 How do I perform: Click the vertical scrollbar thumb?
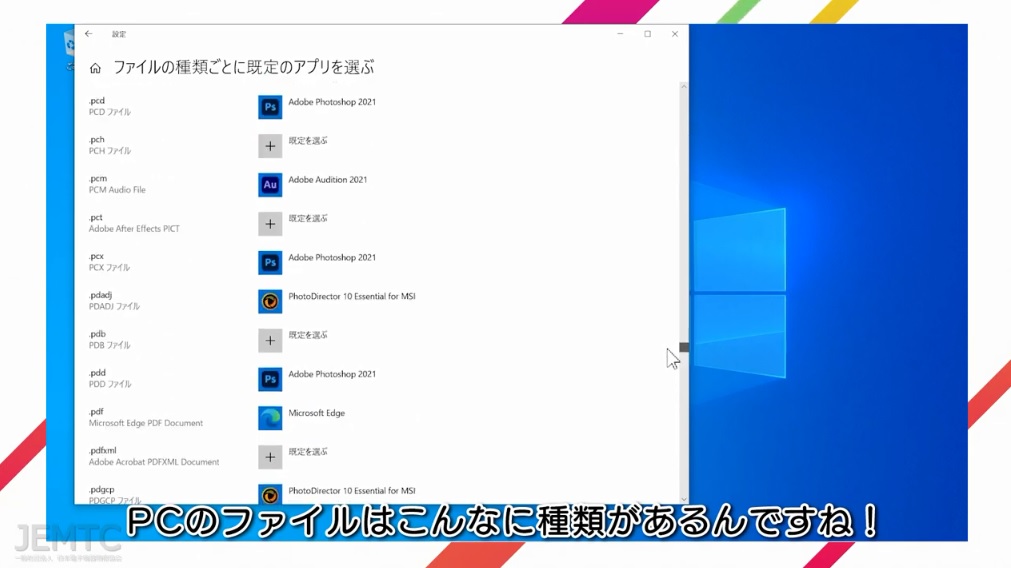[684, 348]
